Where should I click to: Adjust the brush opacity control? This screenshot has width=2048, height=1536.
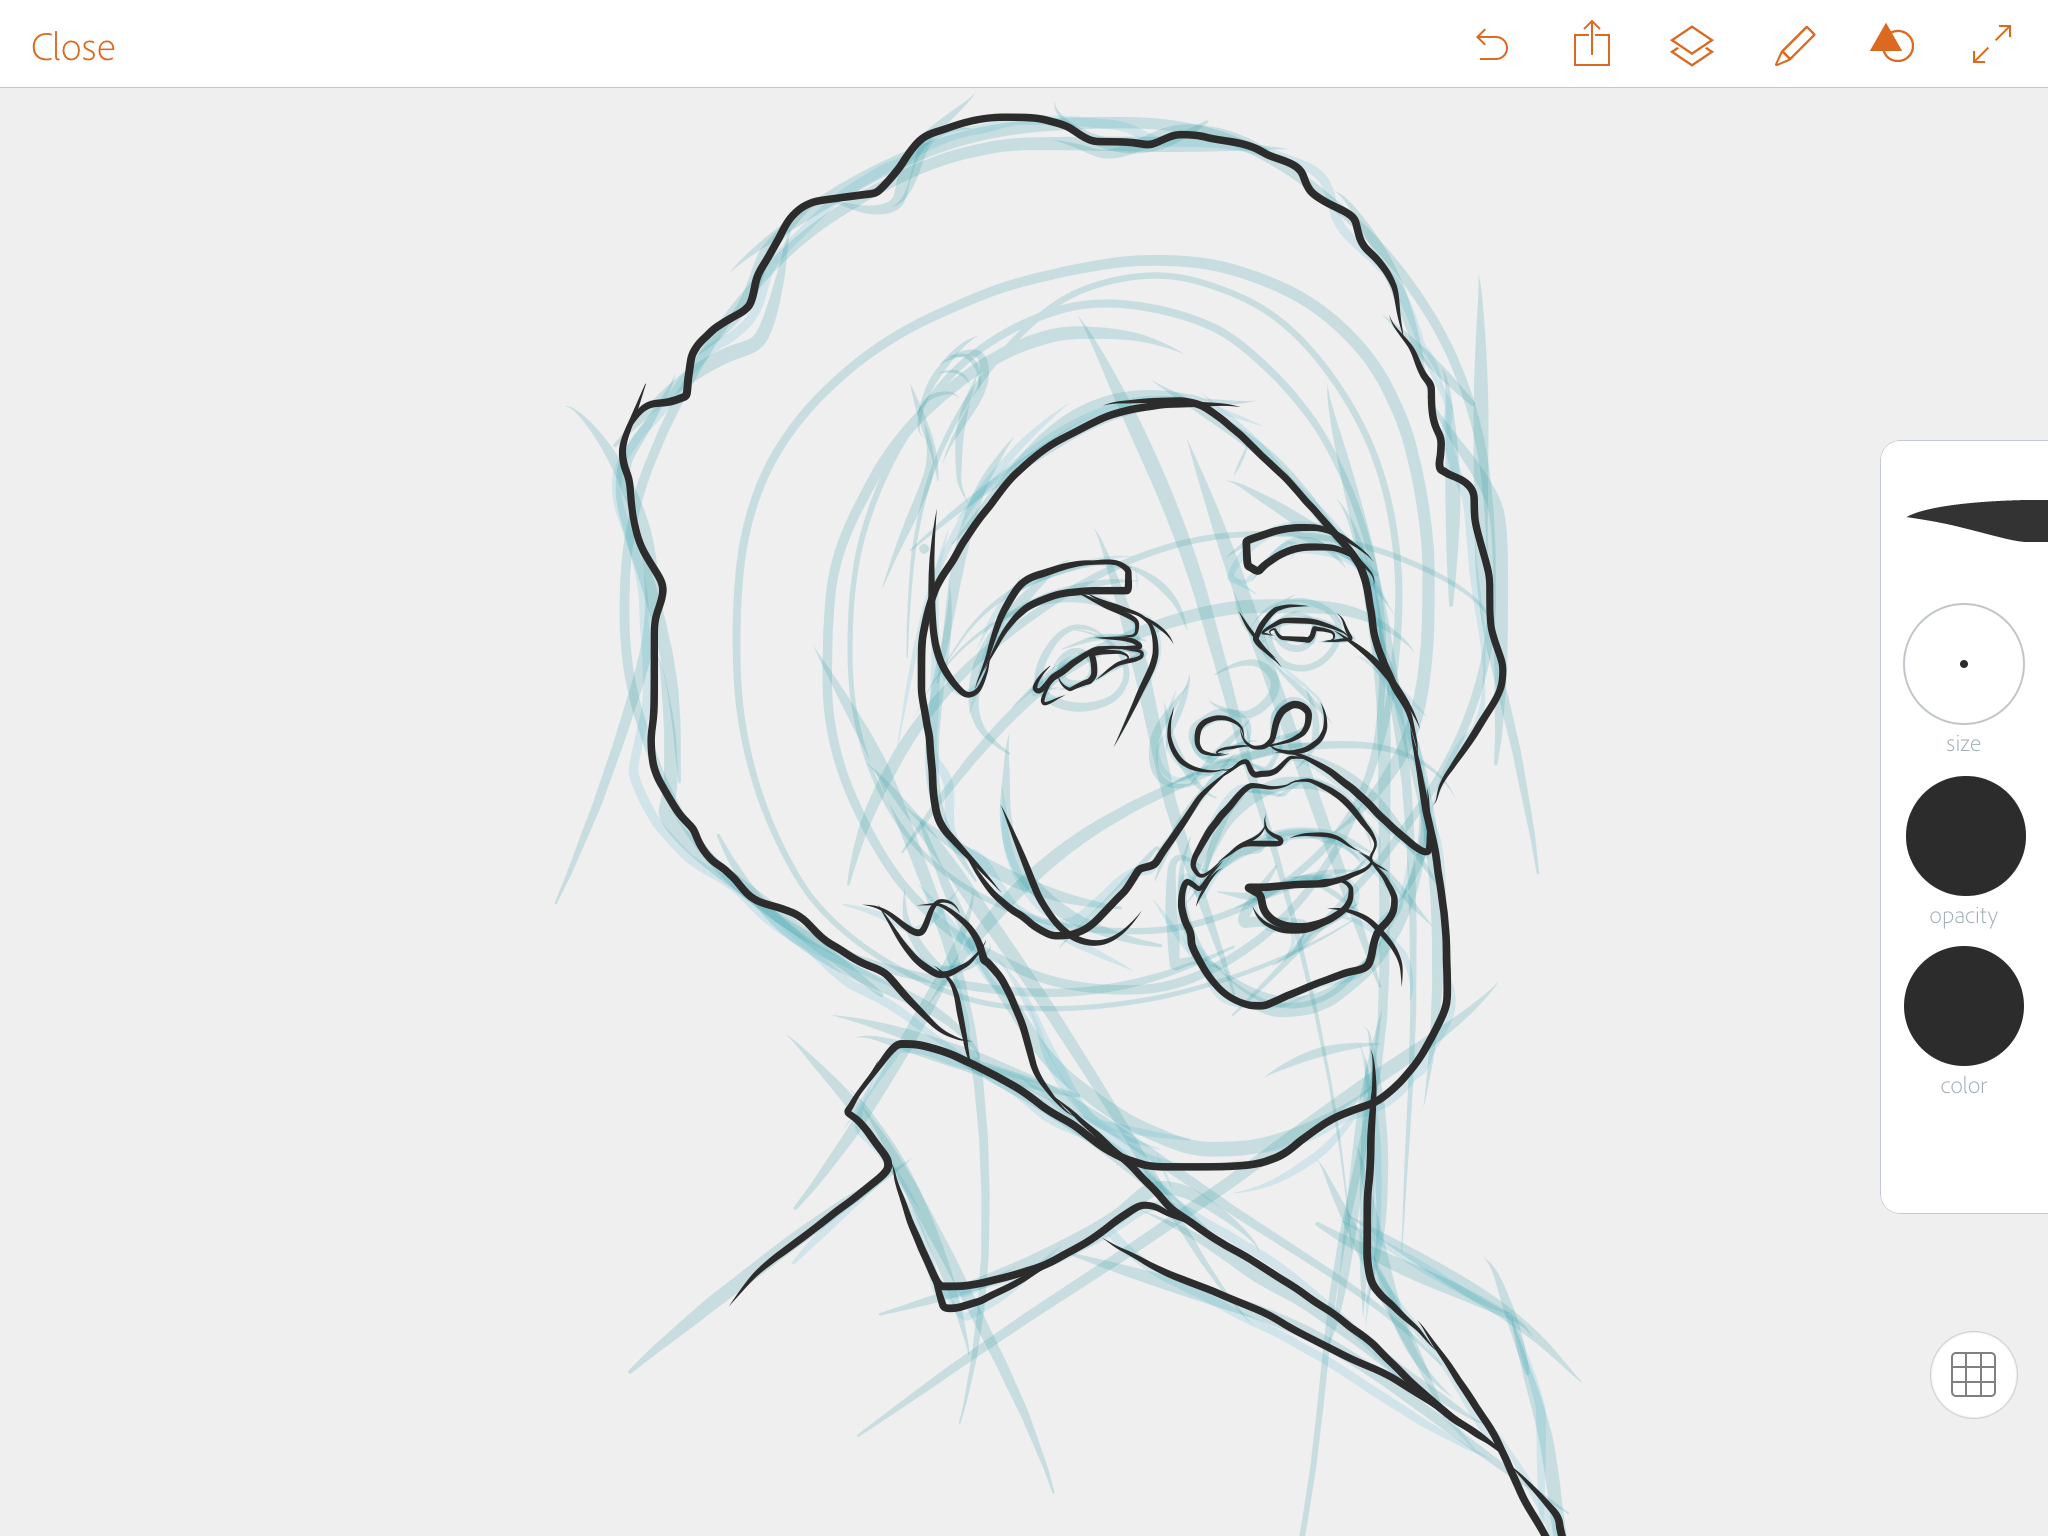(x=1965, y=836)
